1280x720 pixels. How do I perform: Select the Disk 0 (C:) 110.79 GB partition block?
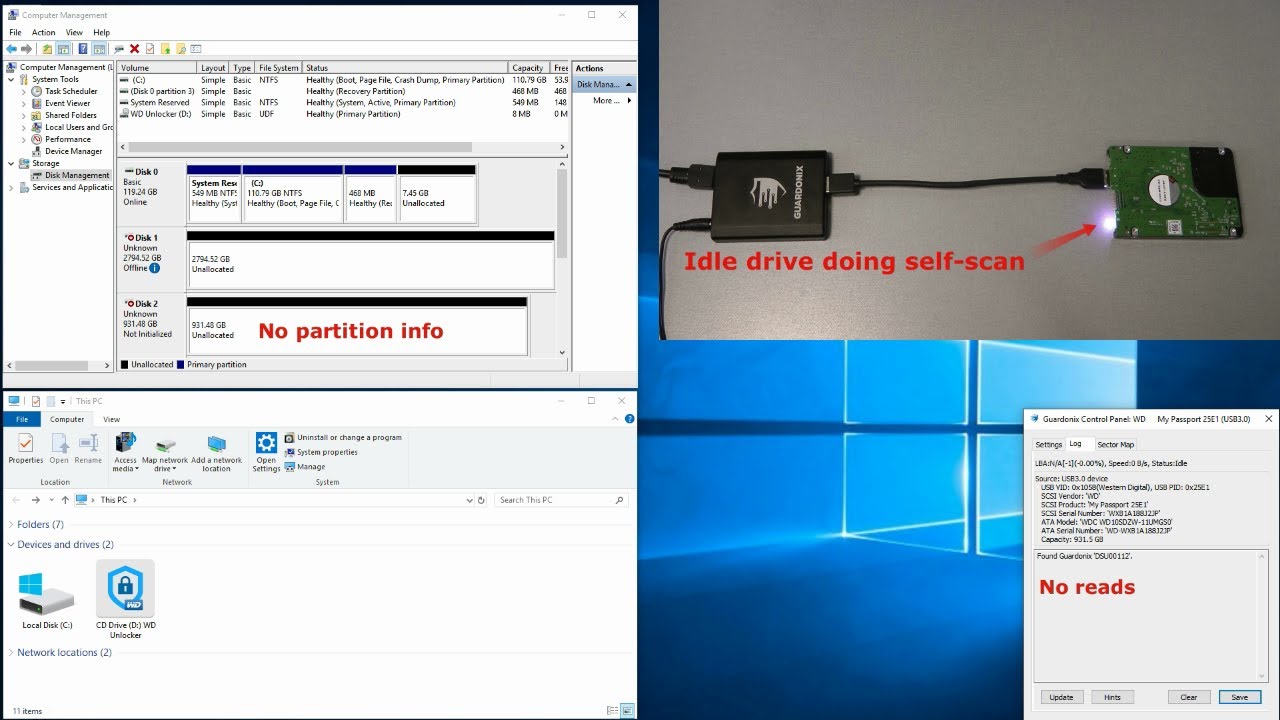point(292,198)
